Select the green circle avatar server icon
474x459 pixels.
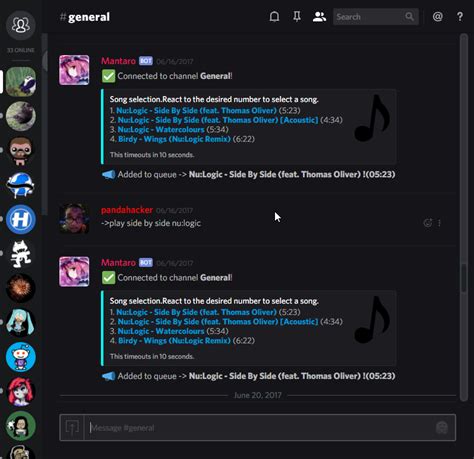point(21,426)
